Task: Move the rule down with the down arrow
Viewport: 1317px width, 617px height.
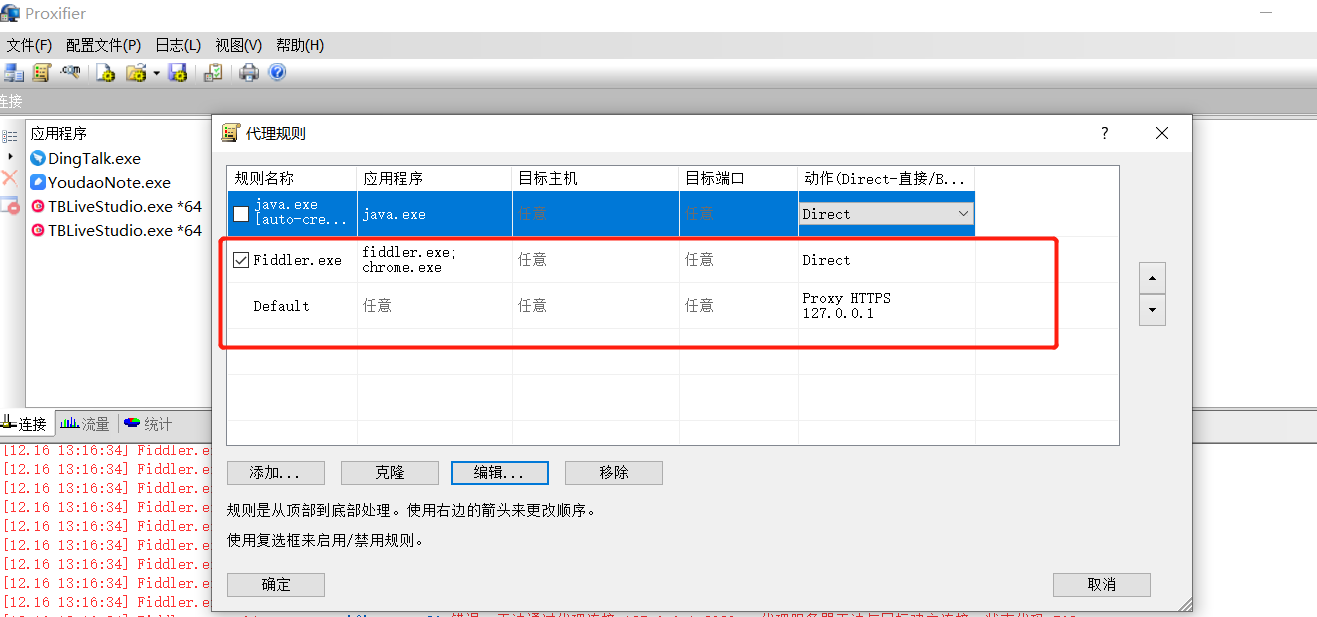Action: coord(1152,310)
